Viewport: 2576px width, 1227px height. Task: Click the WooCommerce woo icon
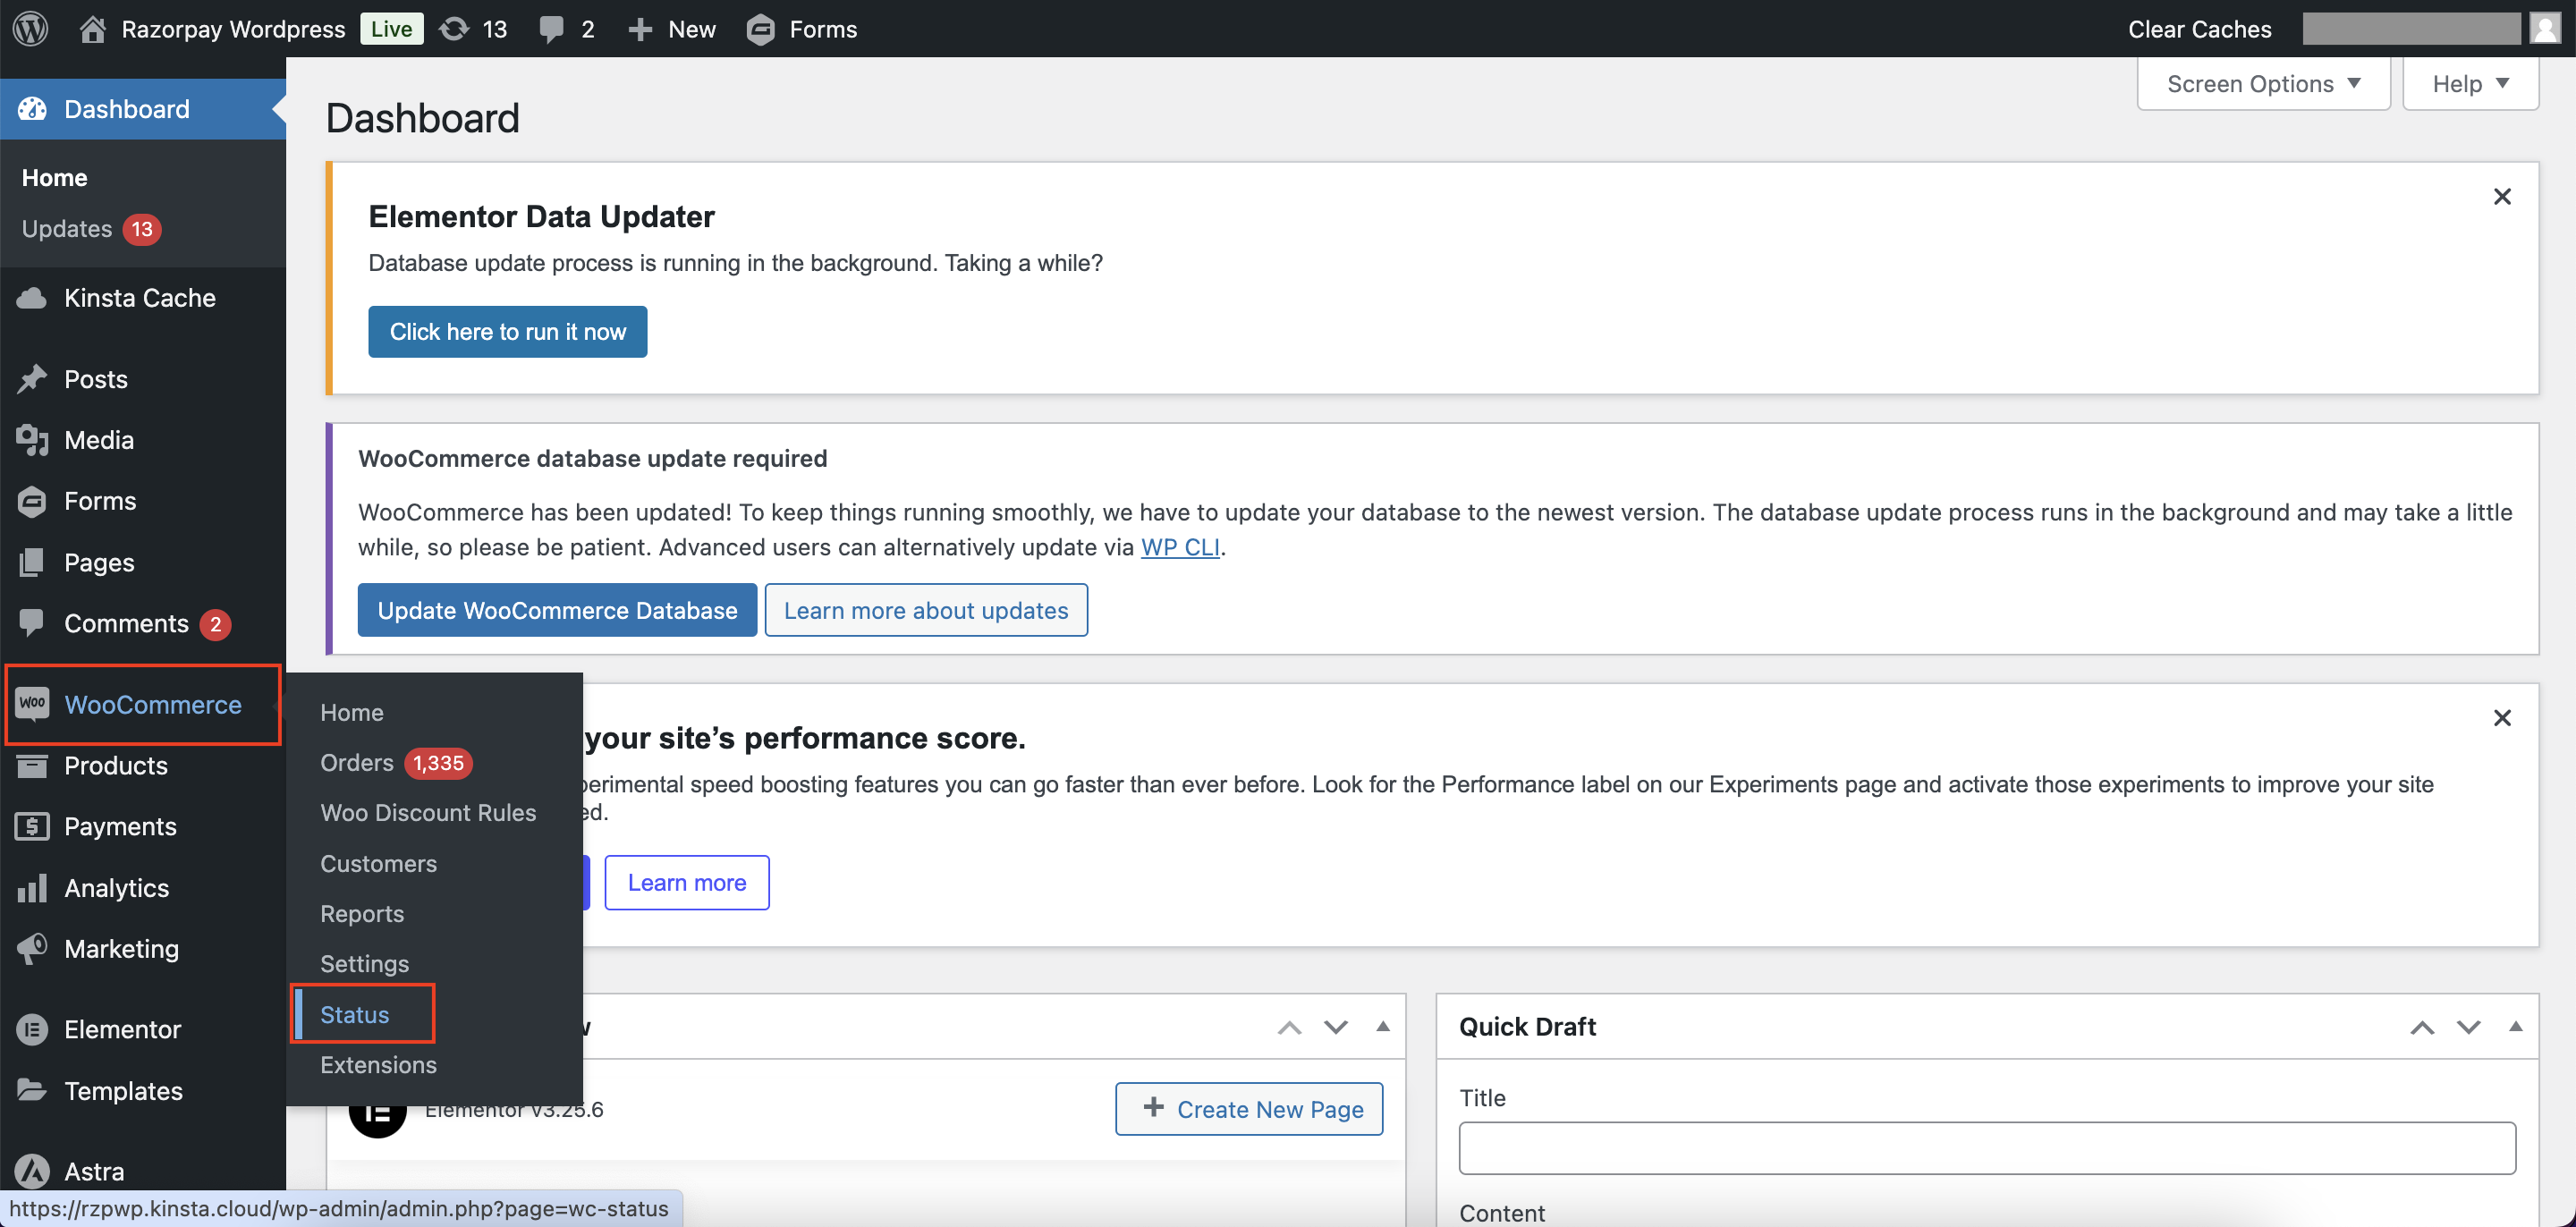(32, 703)
